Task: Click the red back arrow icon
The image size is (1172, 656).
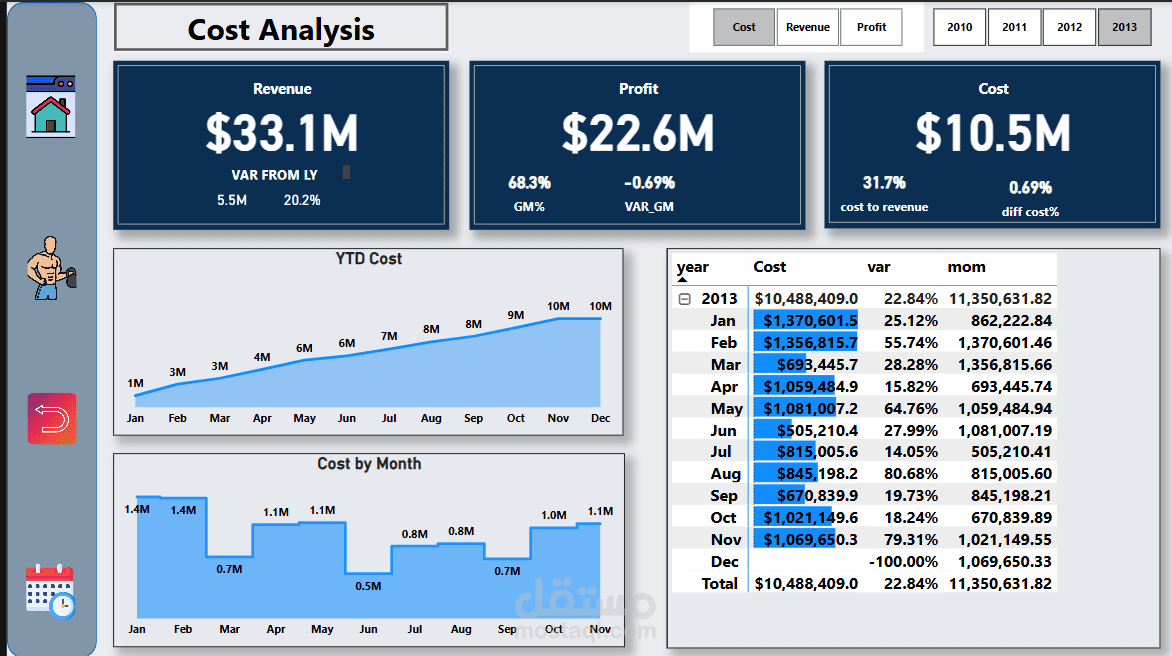Action: [x=52, y=418]
